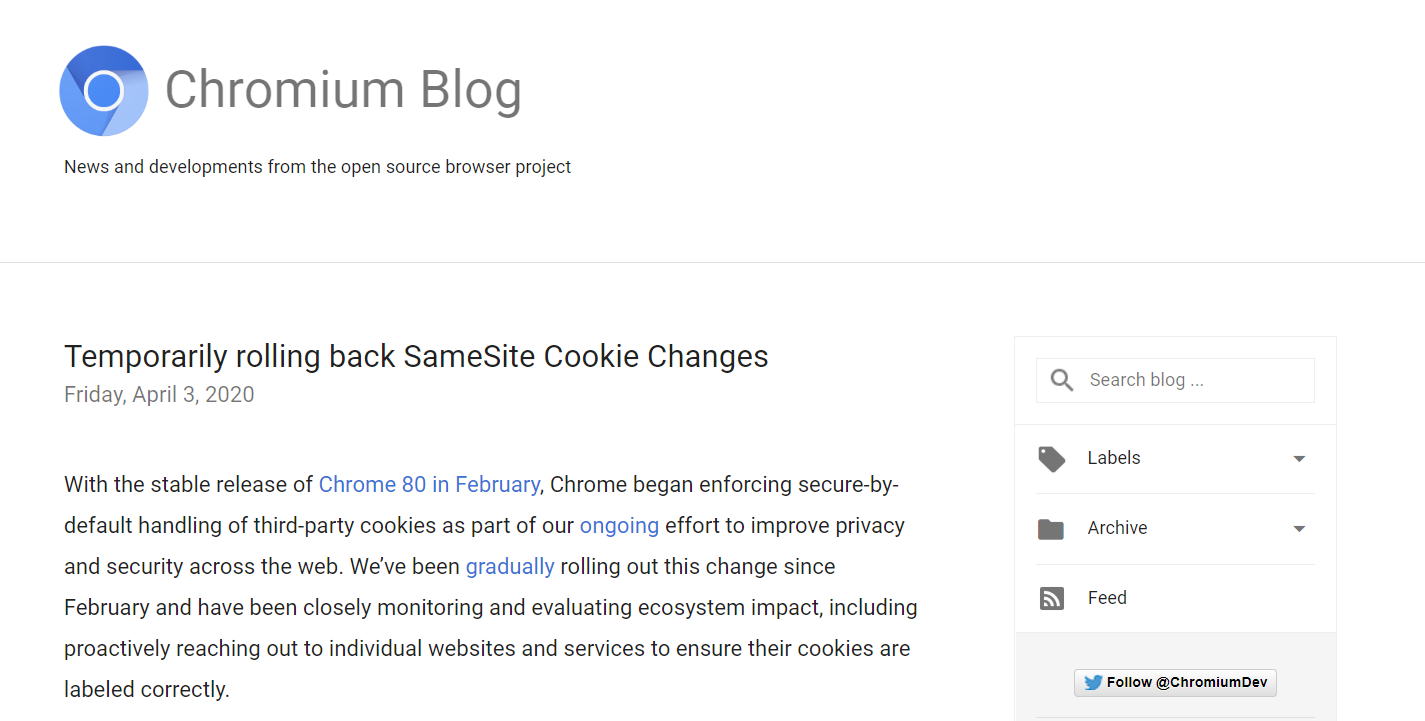Click the Chromium Blog title
This screenshot has width=1425, height=721.
point(343,90)
